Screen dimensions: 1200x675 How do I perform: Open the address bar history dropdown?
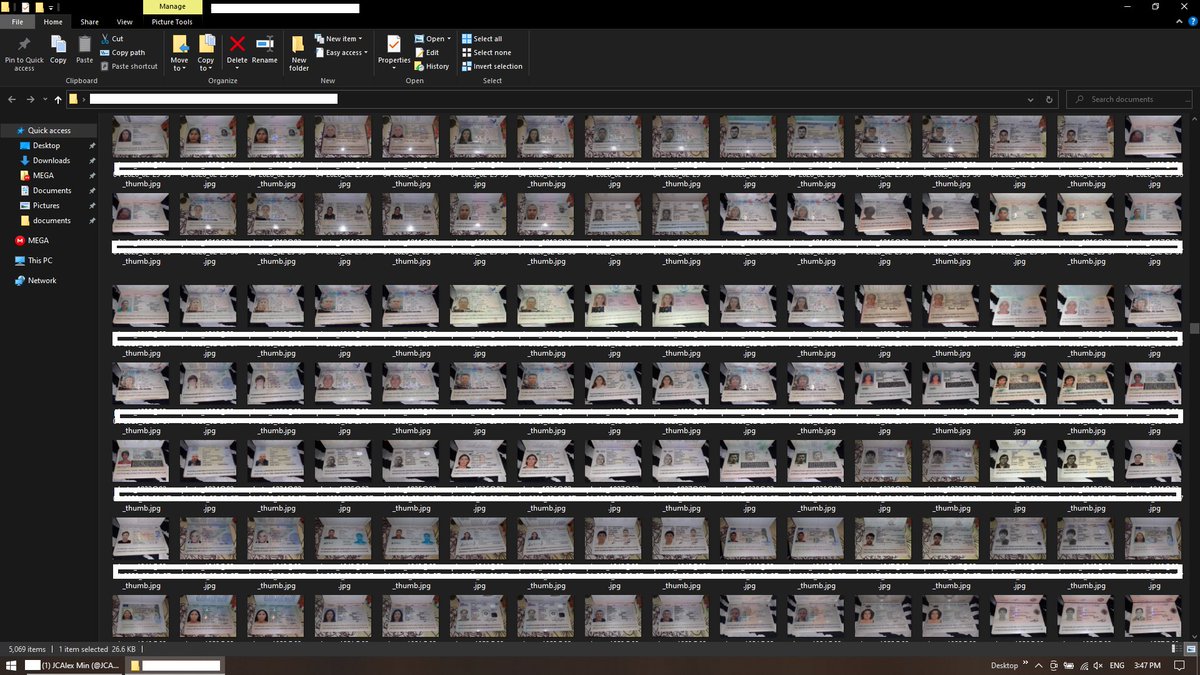pyautogui.click(x=1030, y=99)
